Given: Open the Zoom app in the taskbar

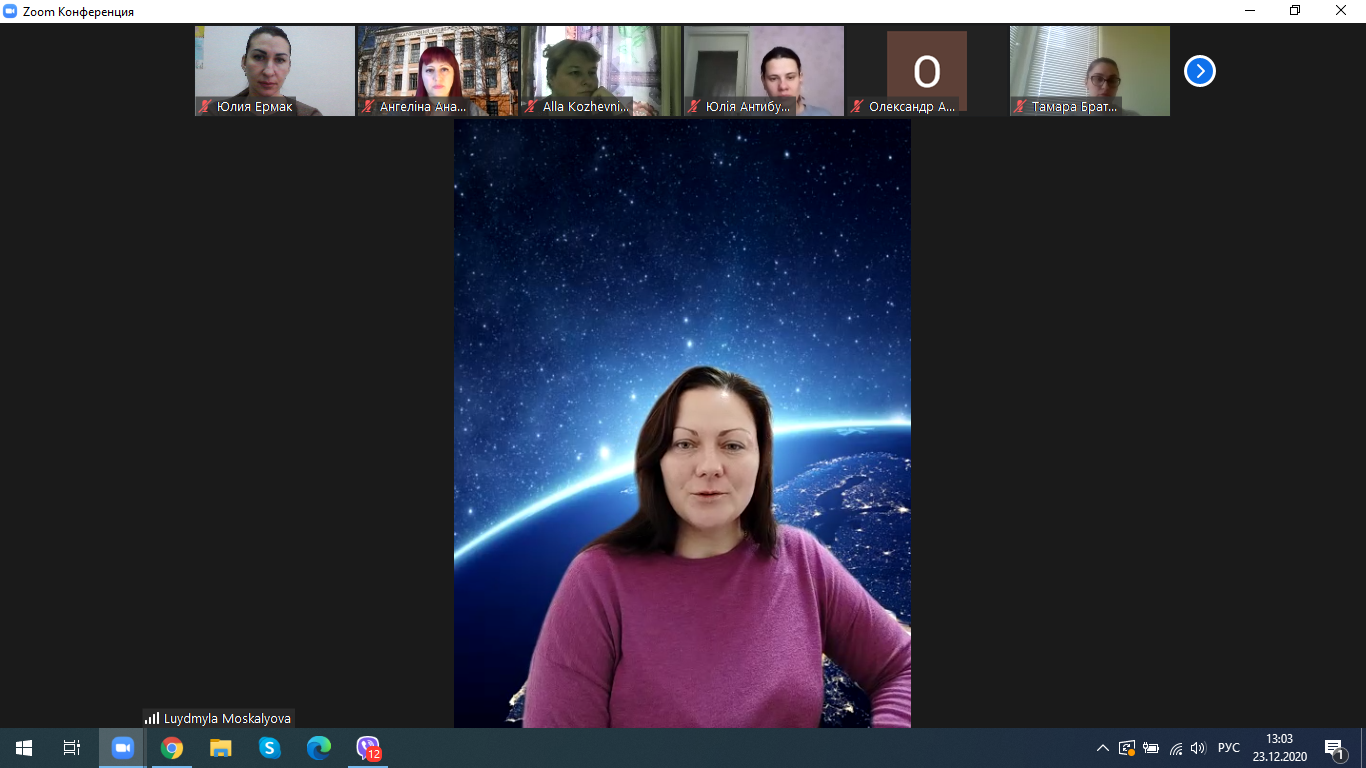Looking at the screenshot, I should pyautogui.click(x=123, y=748).
